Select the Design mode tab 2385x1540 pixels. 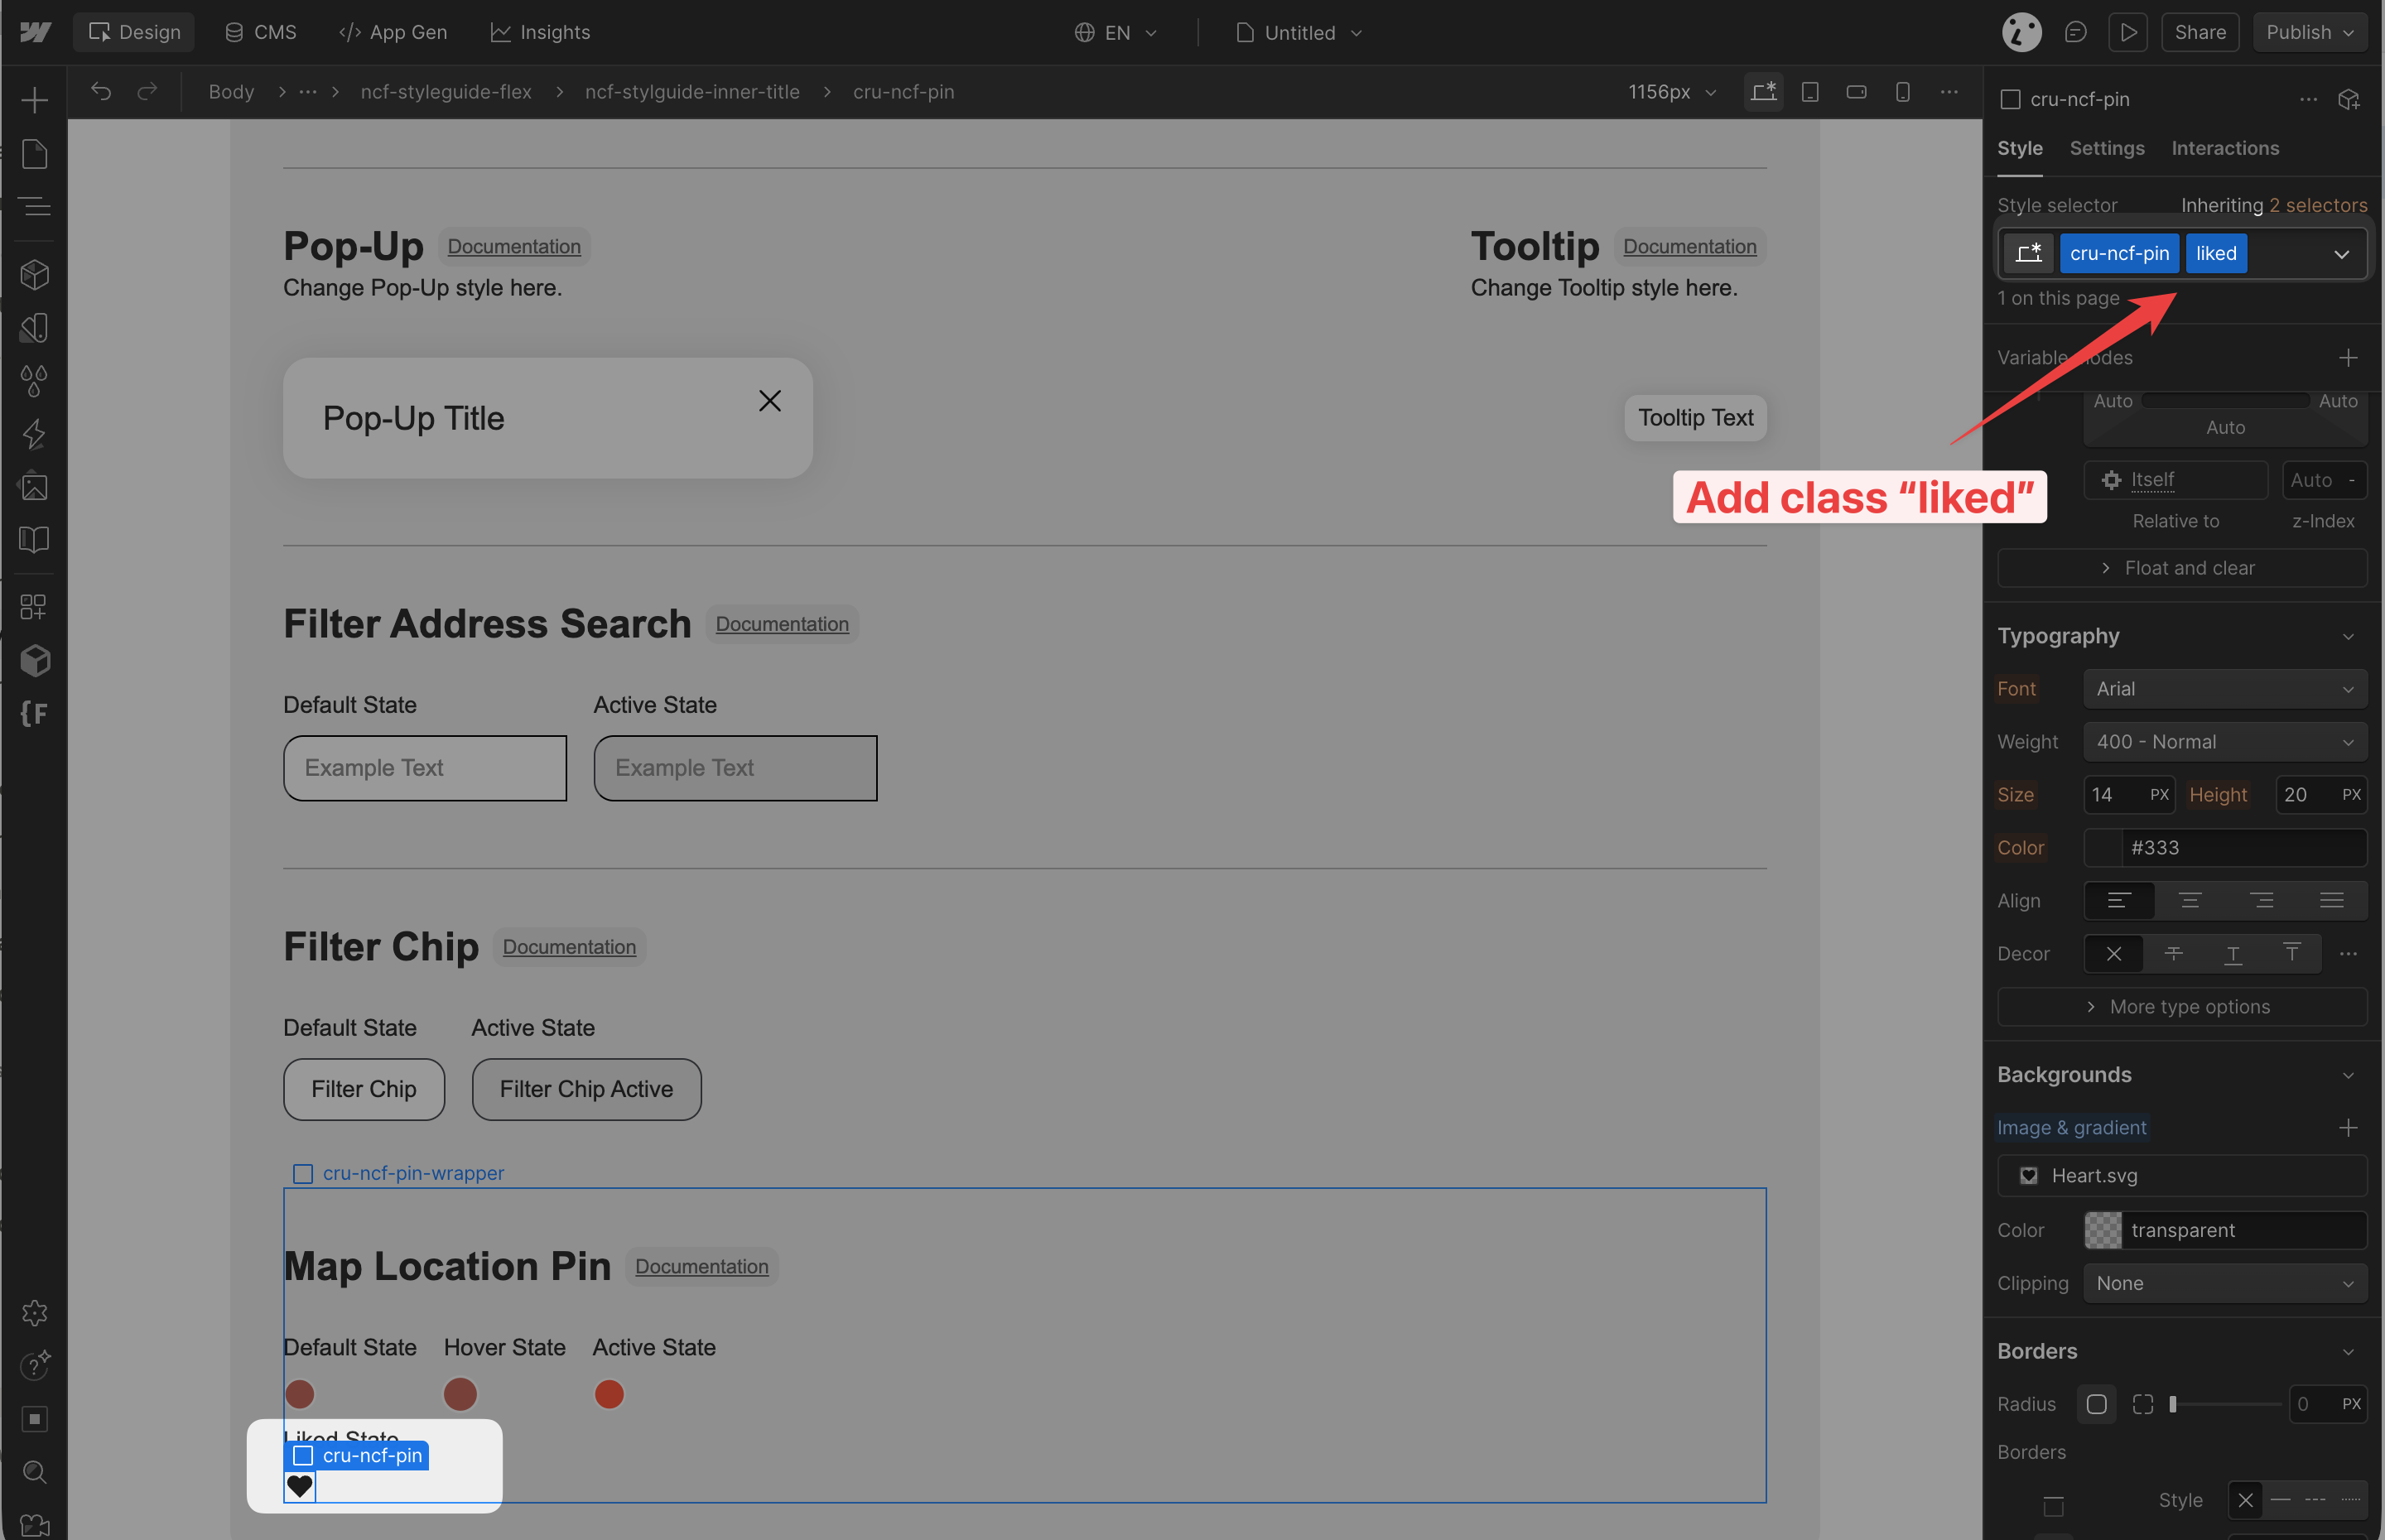[x=134, y=32]
